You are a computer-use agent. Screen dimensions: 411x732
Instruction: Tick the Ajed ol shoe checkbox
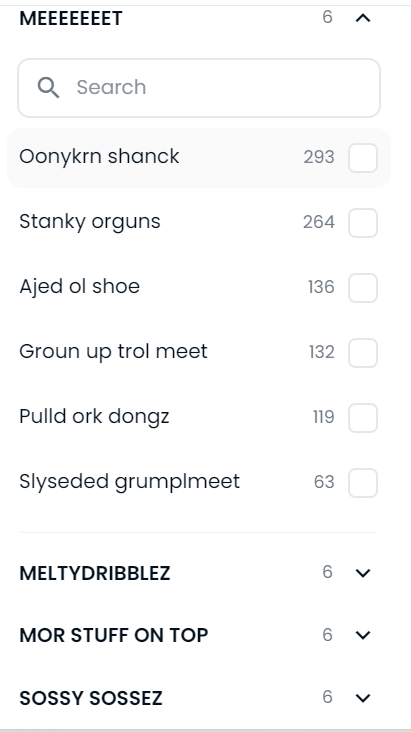coord(363,288)
